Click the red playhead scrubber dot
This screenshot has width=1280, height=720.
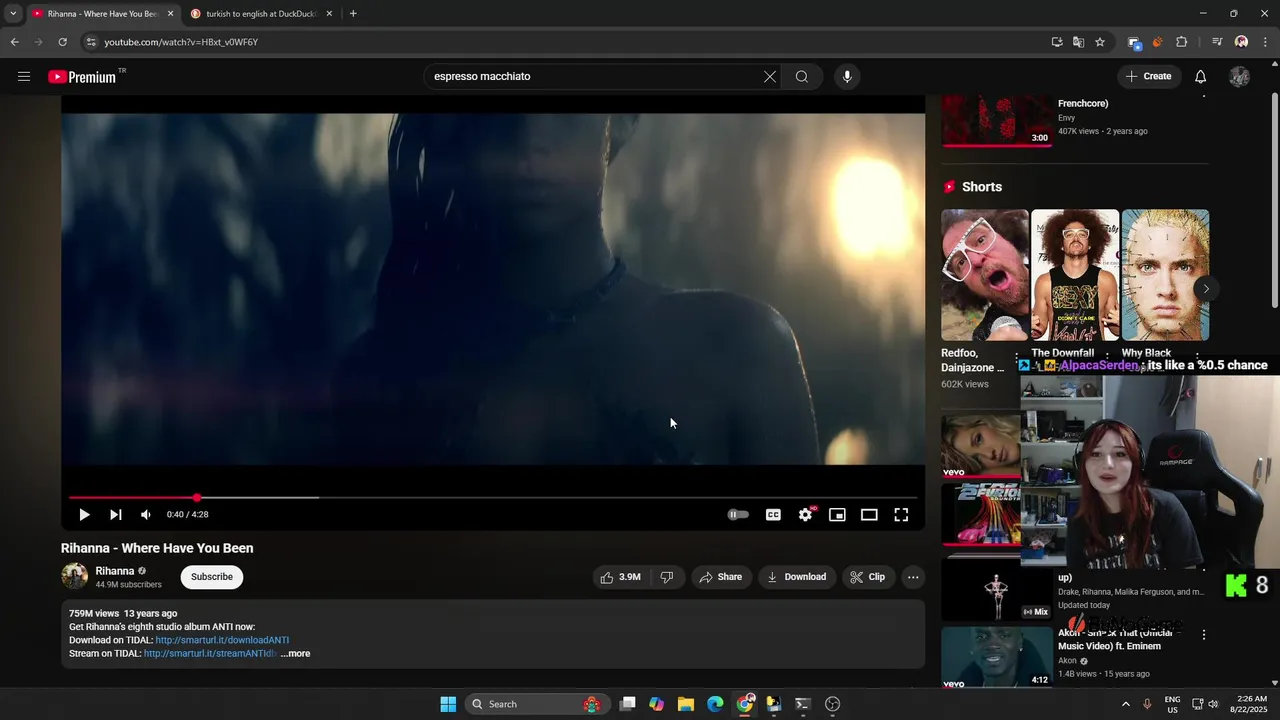pyautogui.click(x=197, y=497)
